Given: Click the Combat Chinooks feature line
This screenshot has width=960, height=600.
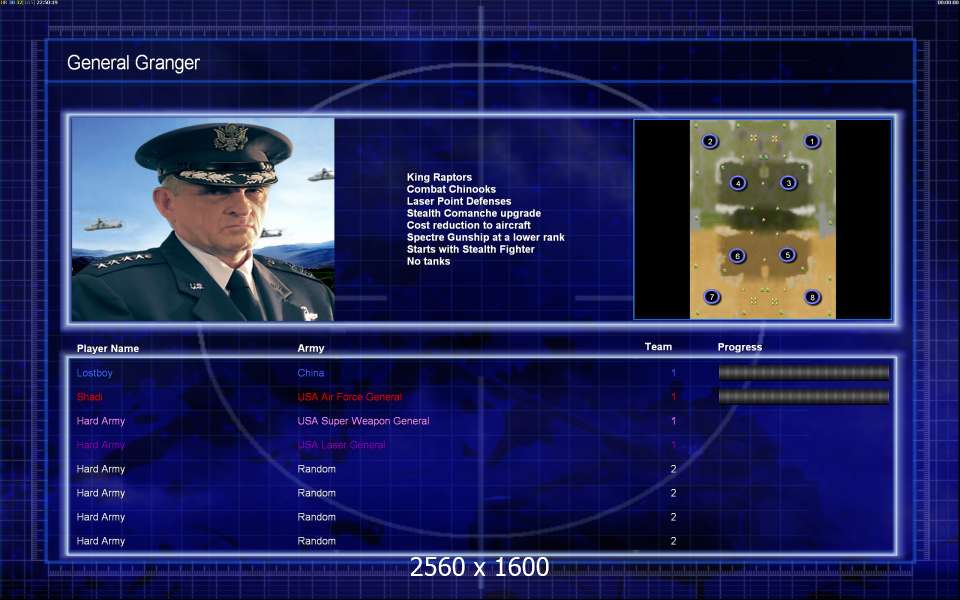Looking at the screenshot, I should click(x=451, y=189).
